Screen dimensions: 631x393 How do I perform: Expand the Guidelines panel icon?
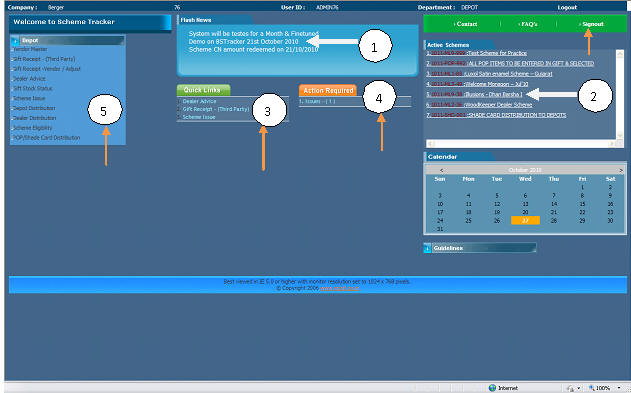point(427,248)
